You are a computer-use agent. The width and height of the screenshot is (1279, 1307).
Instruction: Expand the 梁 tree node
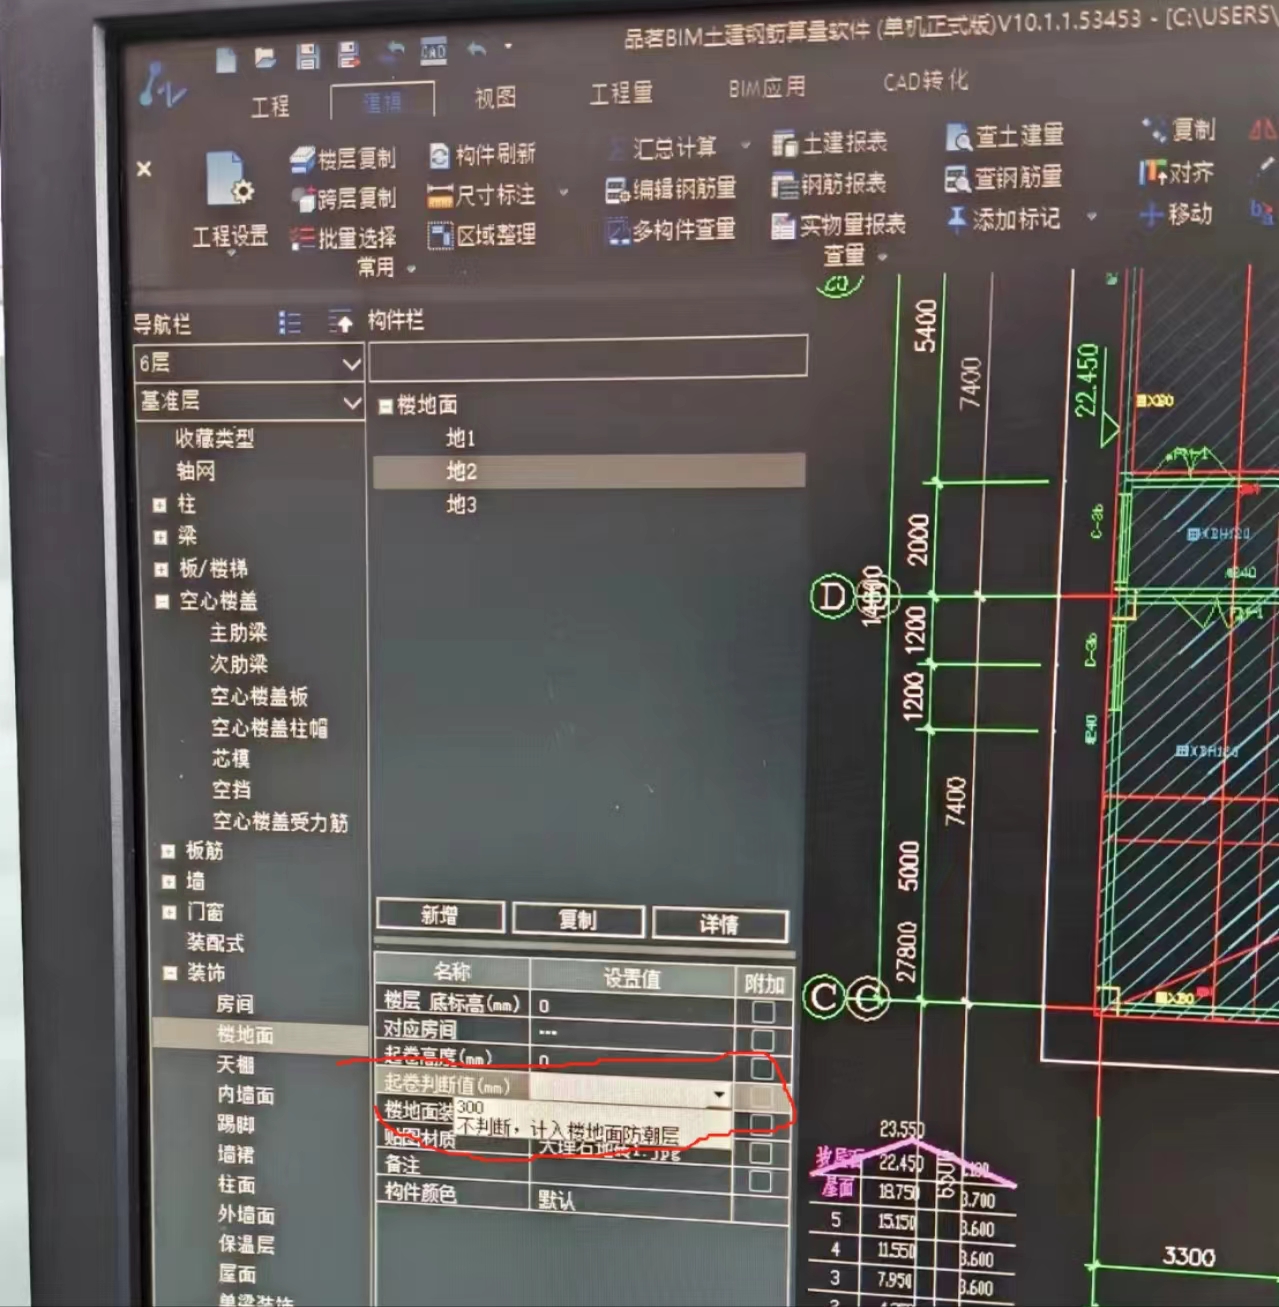click(160, 537)
